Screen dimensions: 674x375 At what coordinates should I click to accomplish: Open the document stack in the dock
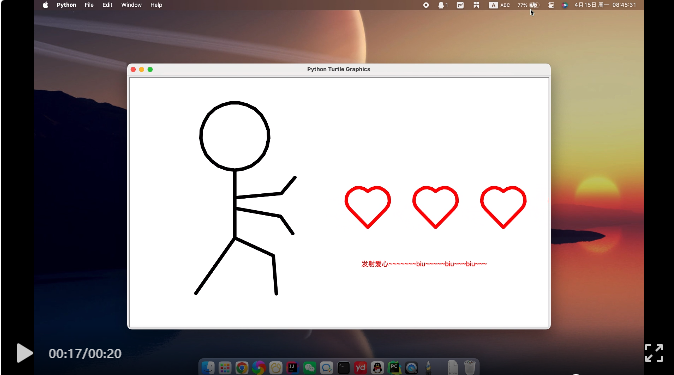pyautogui.click(x=453, y=368)
